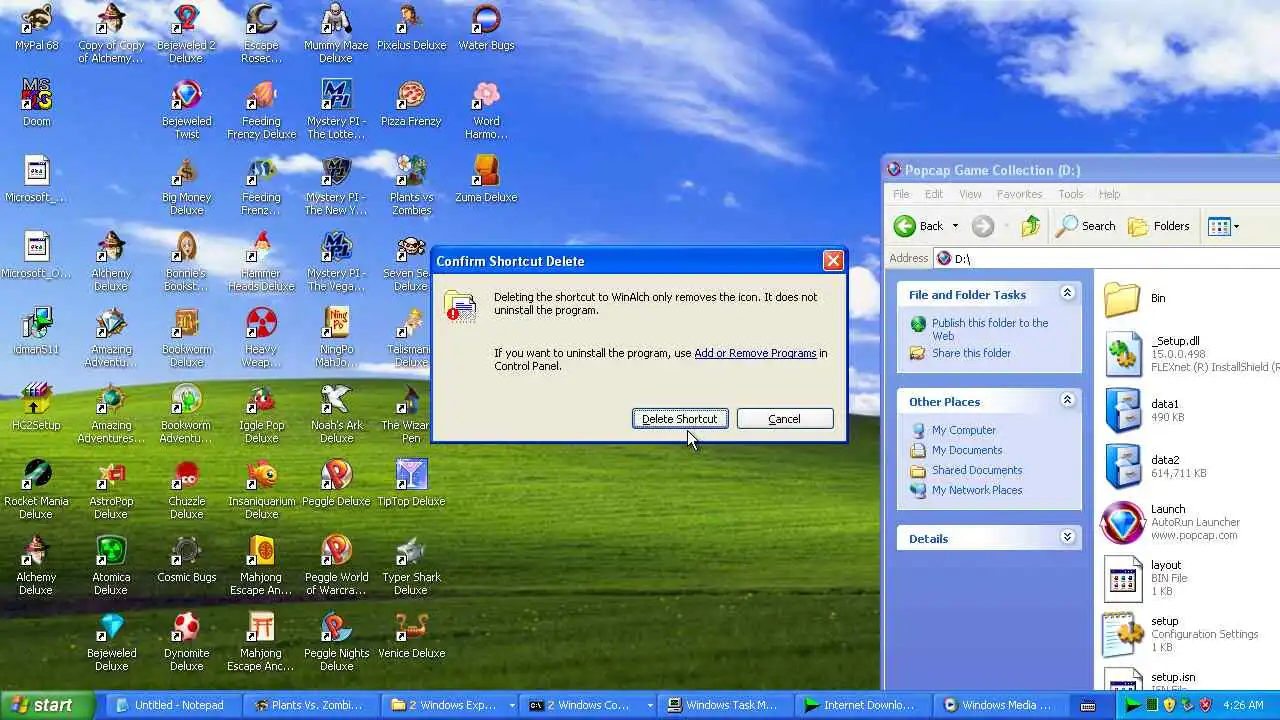Select the Bejeweled 2 Deluxe shortcut
Screen dimensions: 1280x720
(186, 34)
